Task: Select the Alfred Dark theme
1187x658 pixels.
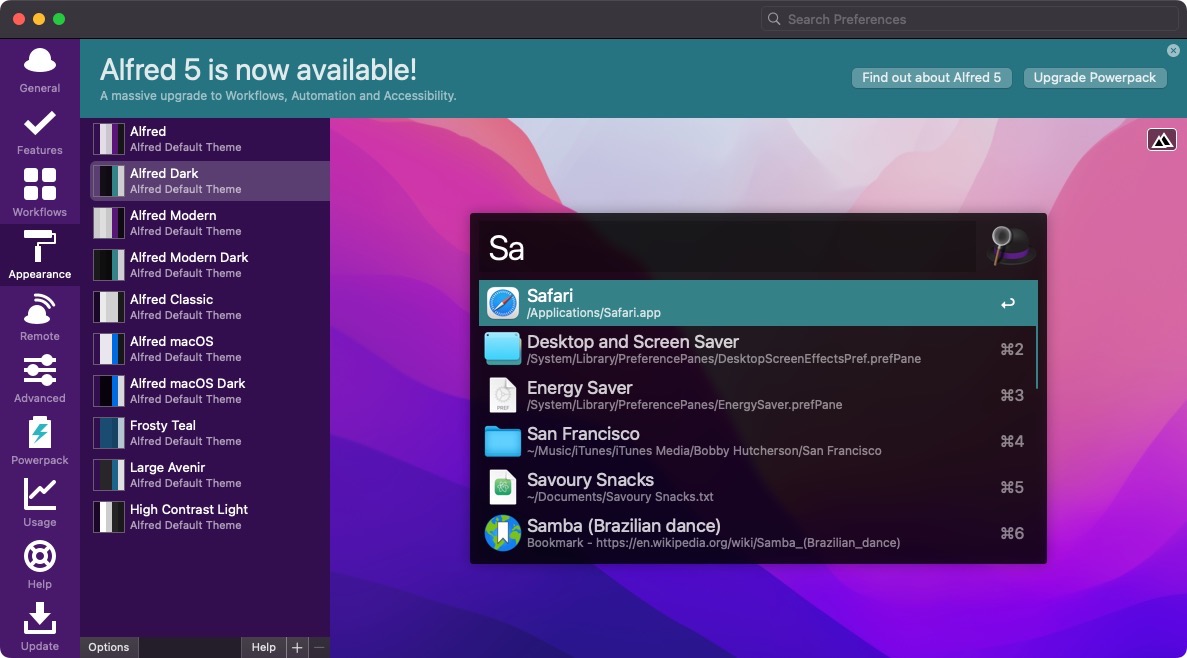Action: (210, 181)
